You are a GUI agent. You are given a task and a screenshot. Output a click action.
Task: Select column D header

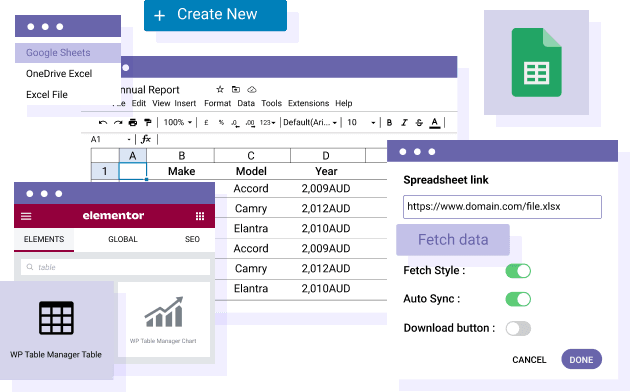pyautogui.click(x=328, y=156)
